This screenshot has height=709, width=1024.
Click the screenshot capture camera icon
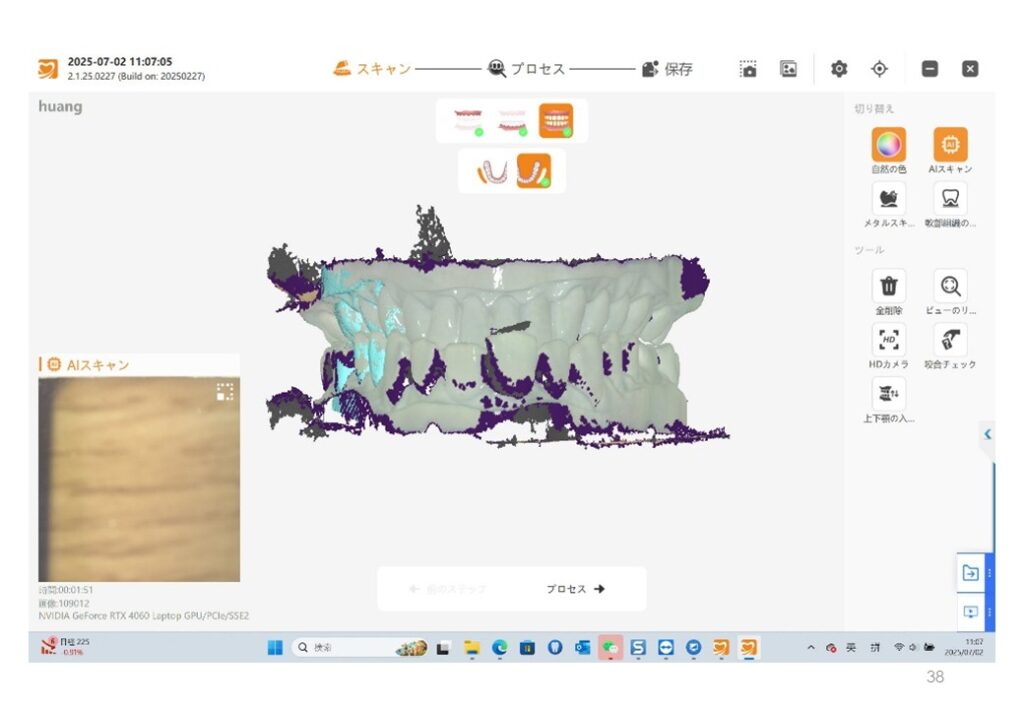[748, 69]
